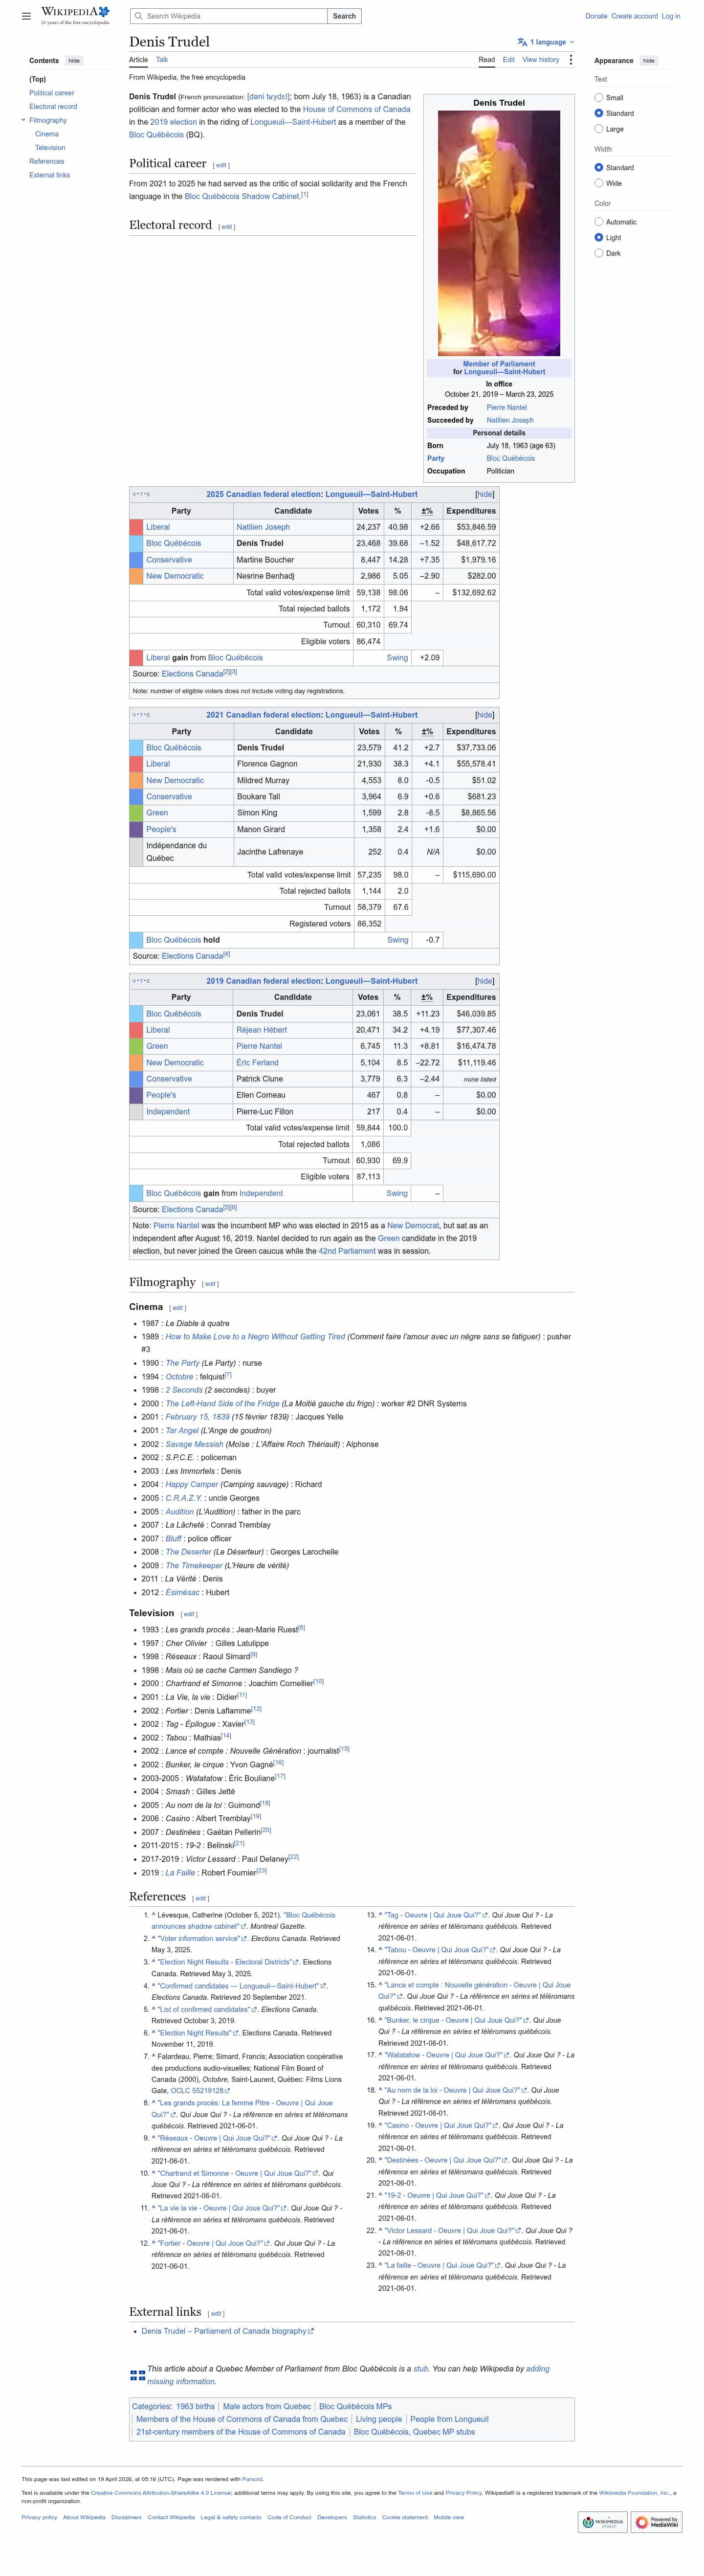The height and width of the screenshot is (2576, 704).
Task: Choose Light color mode
Action: click(598, 237)
